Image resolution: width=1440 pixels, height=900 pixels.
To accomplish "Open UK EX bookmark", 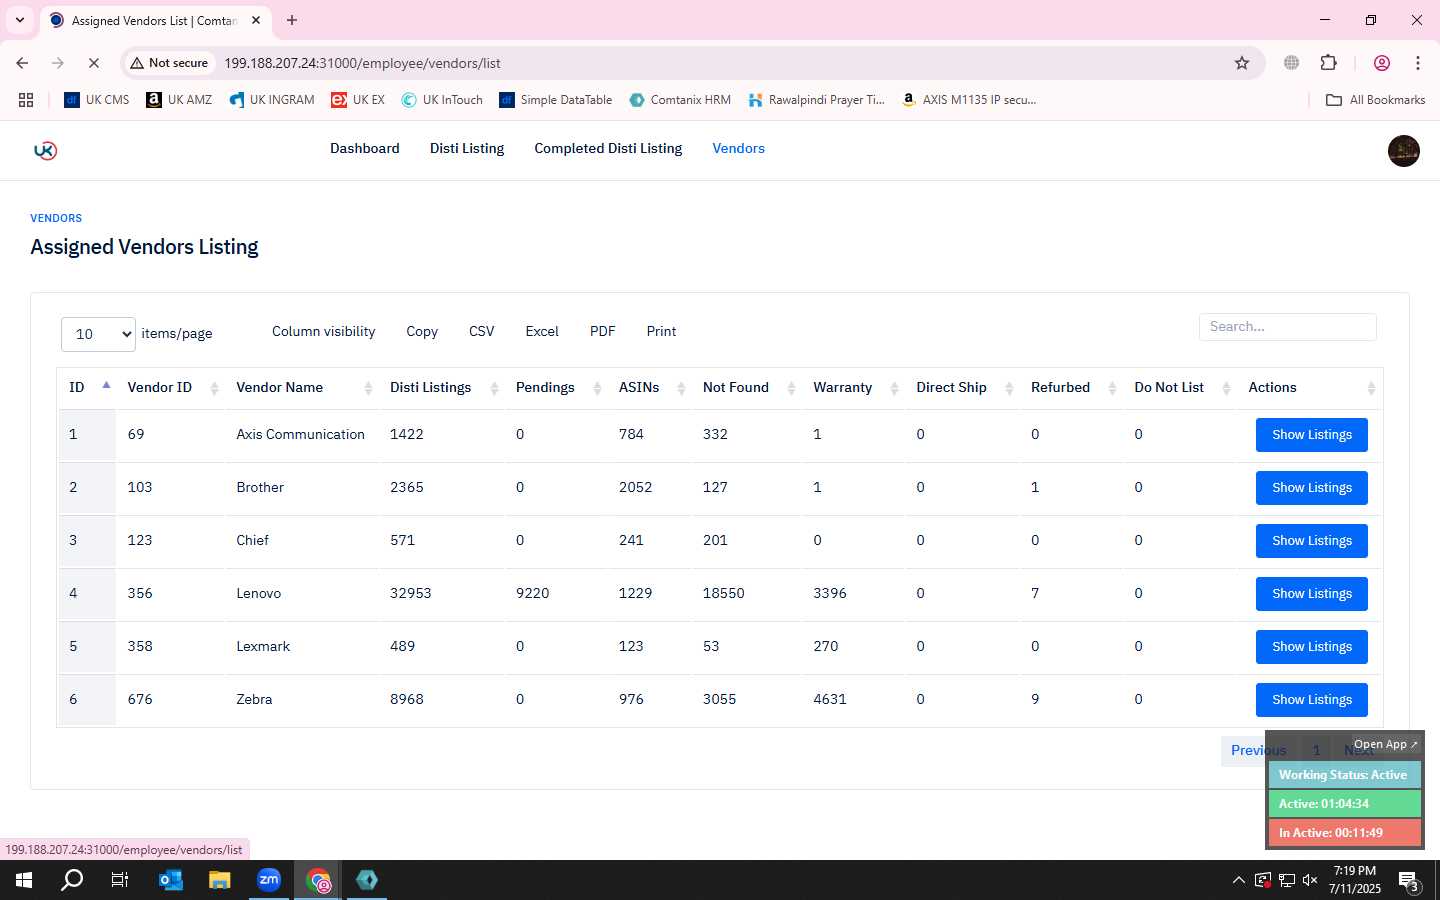I will [x=358, y=100].
